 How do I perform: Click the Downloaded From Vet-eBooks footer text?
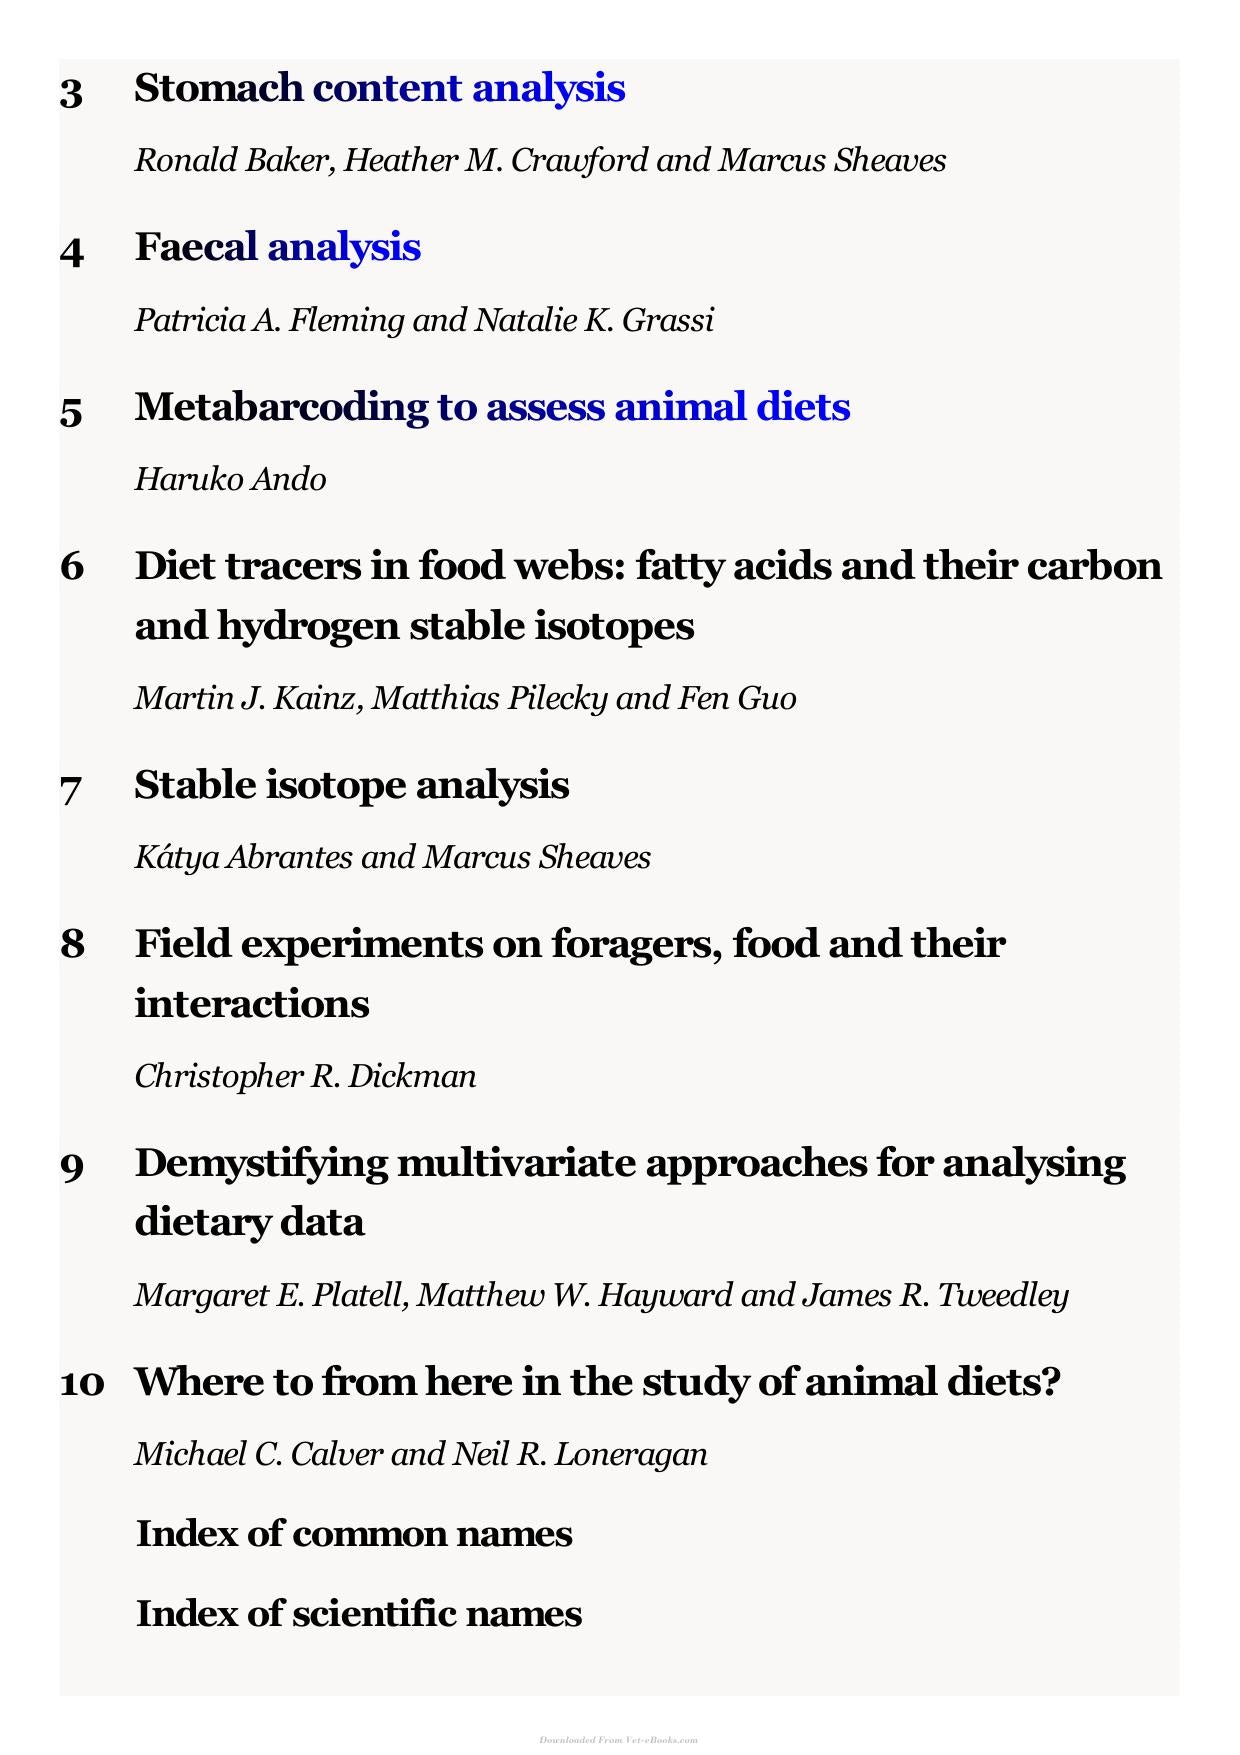tap(619, 1740)
